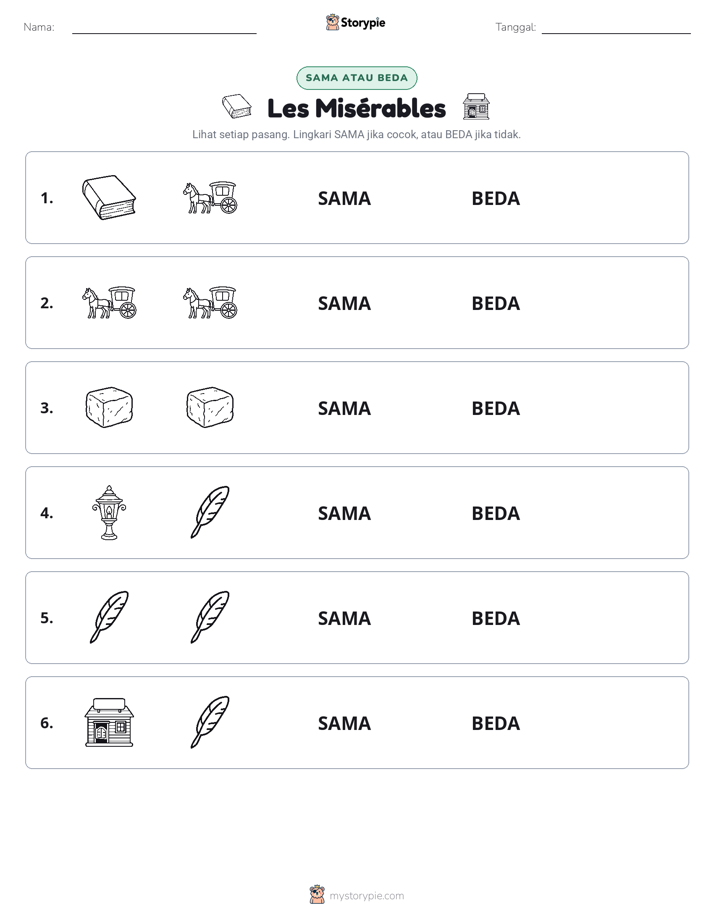Click the small house icon beside title
Screen dimensions: 714x924
476,107
